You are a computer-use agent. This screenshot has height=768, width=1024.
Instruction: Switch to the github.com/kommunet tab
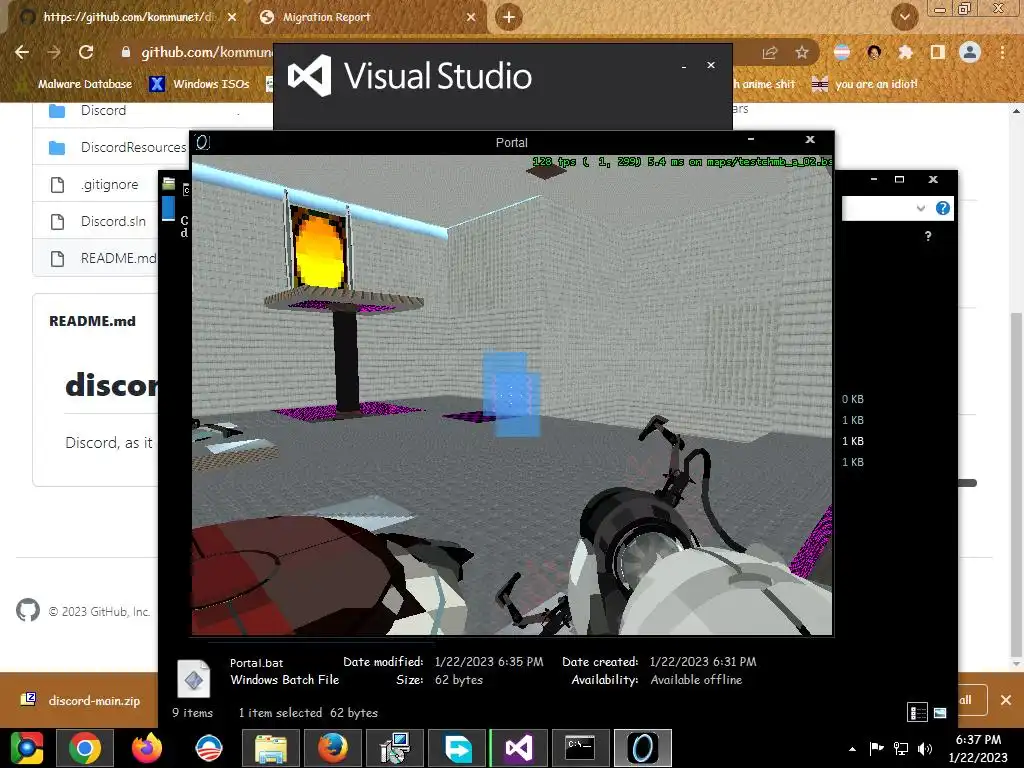[128, 17]
